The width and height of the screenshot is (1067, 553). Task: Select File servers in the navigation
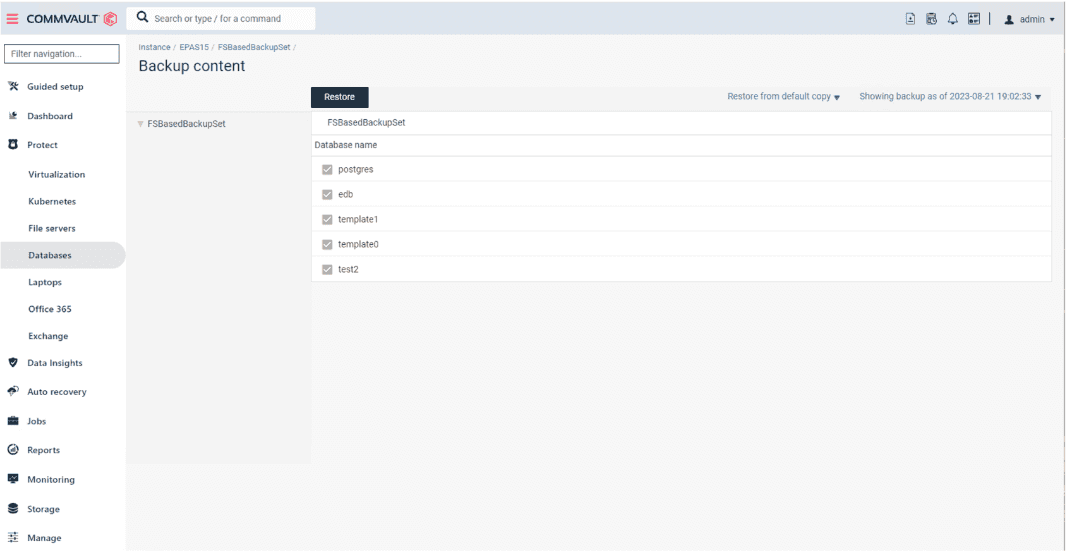[x=51, y=228]
